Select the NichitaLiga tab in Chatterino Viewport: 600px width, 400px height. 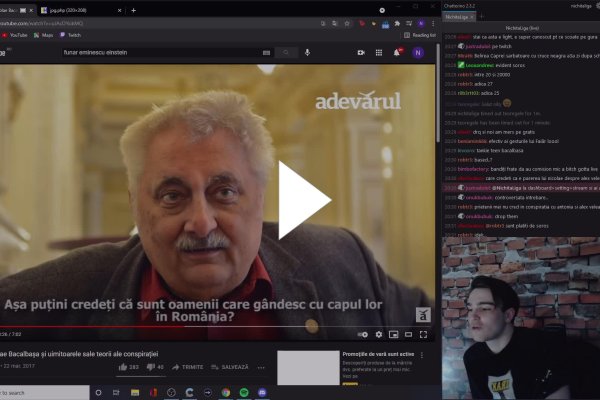[x=460, y=17]
